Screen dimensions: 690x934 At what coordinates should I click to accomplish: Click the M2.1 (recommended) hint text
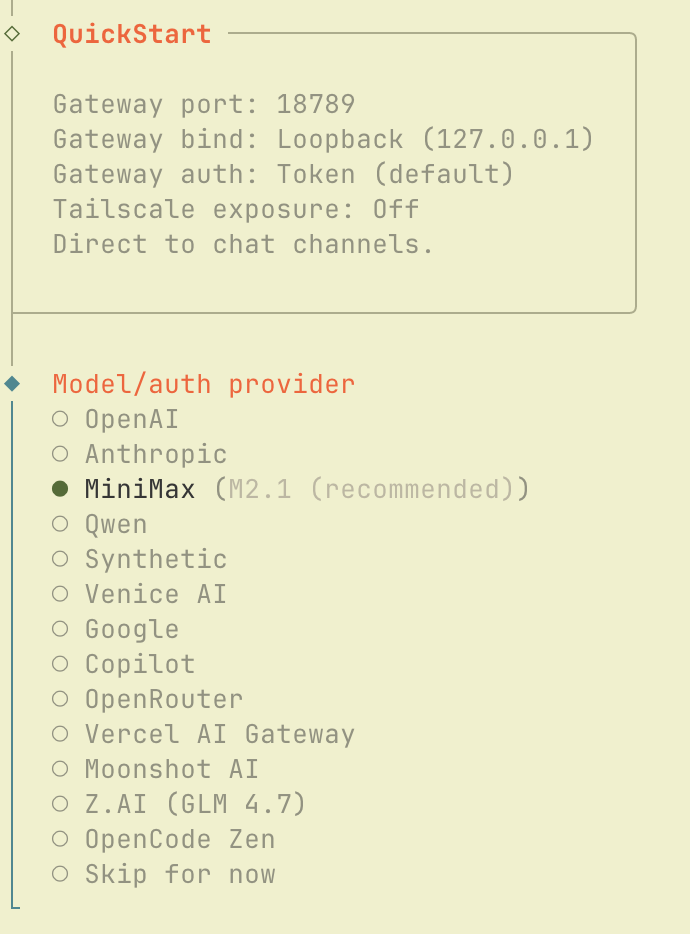click(372, 489)
